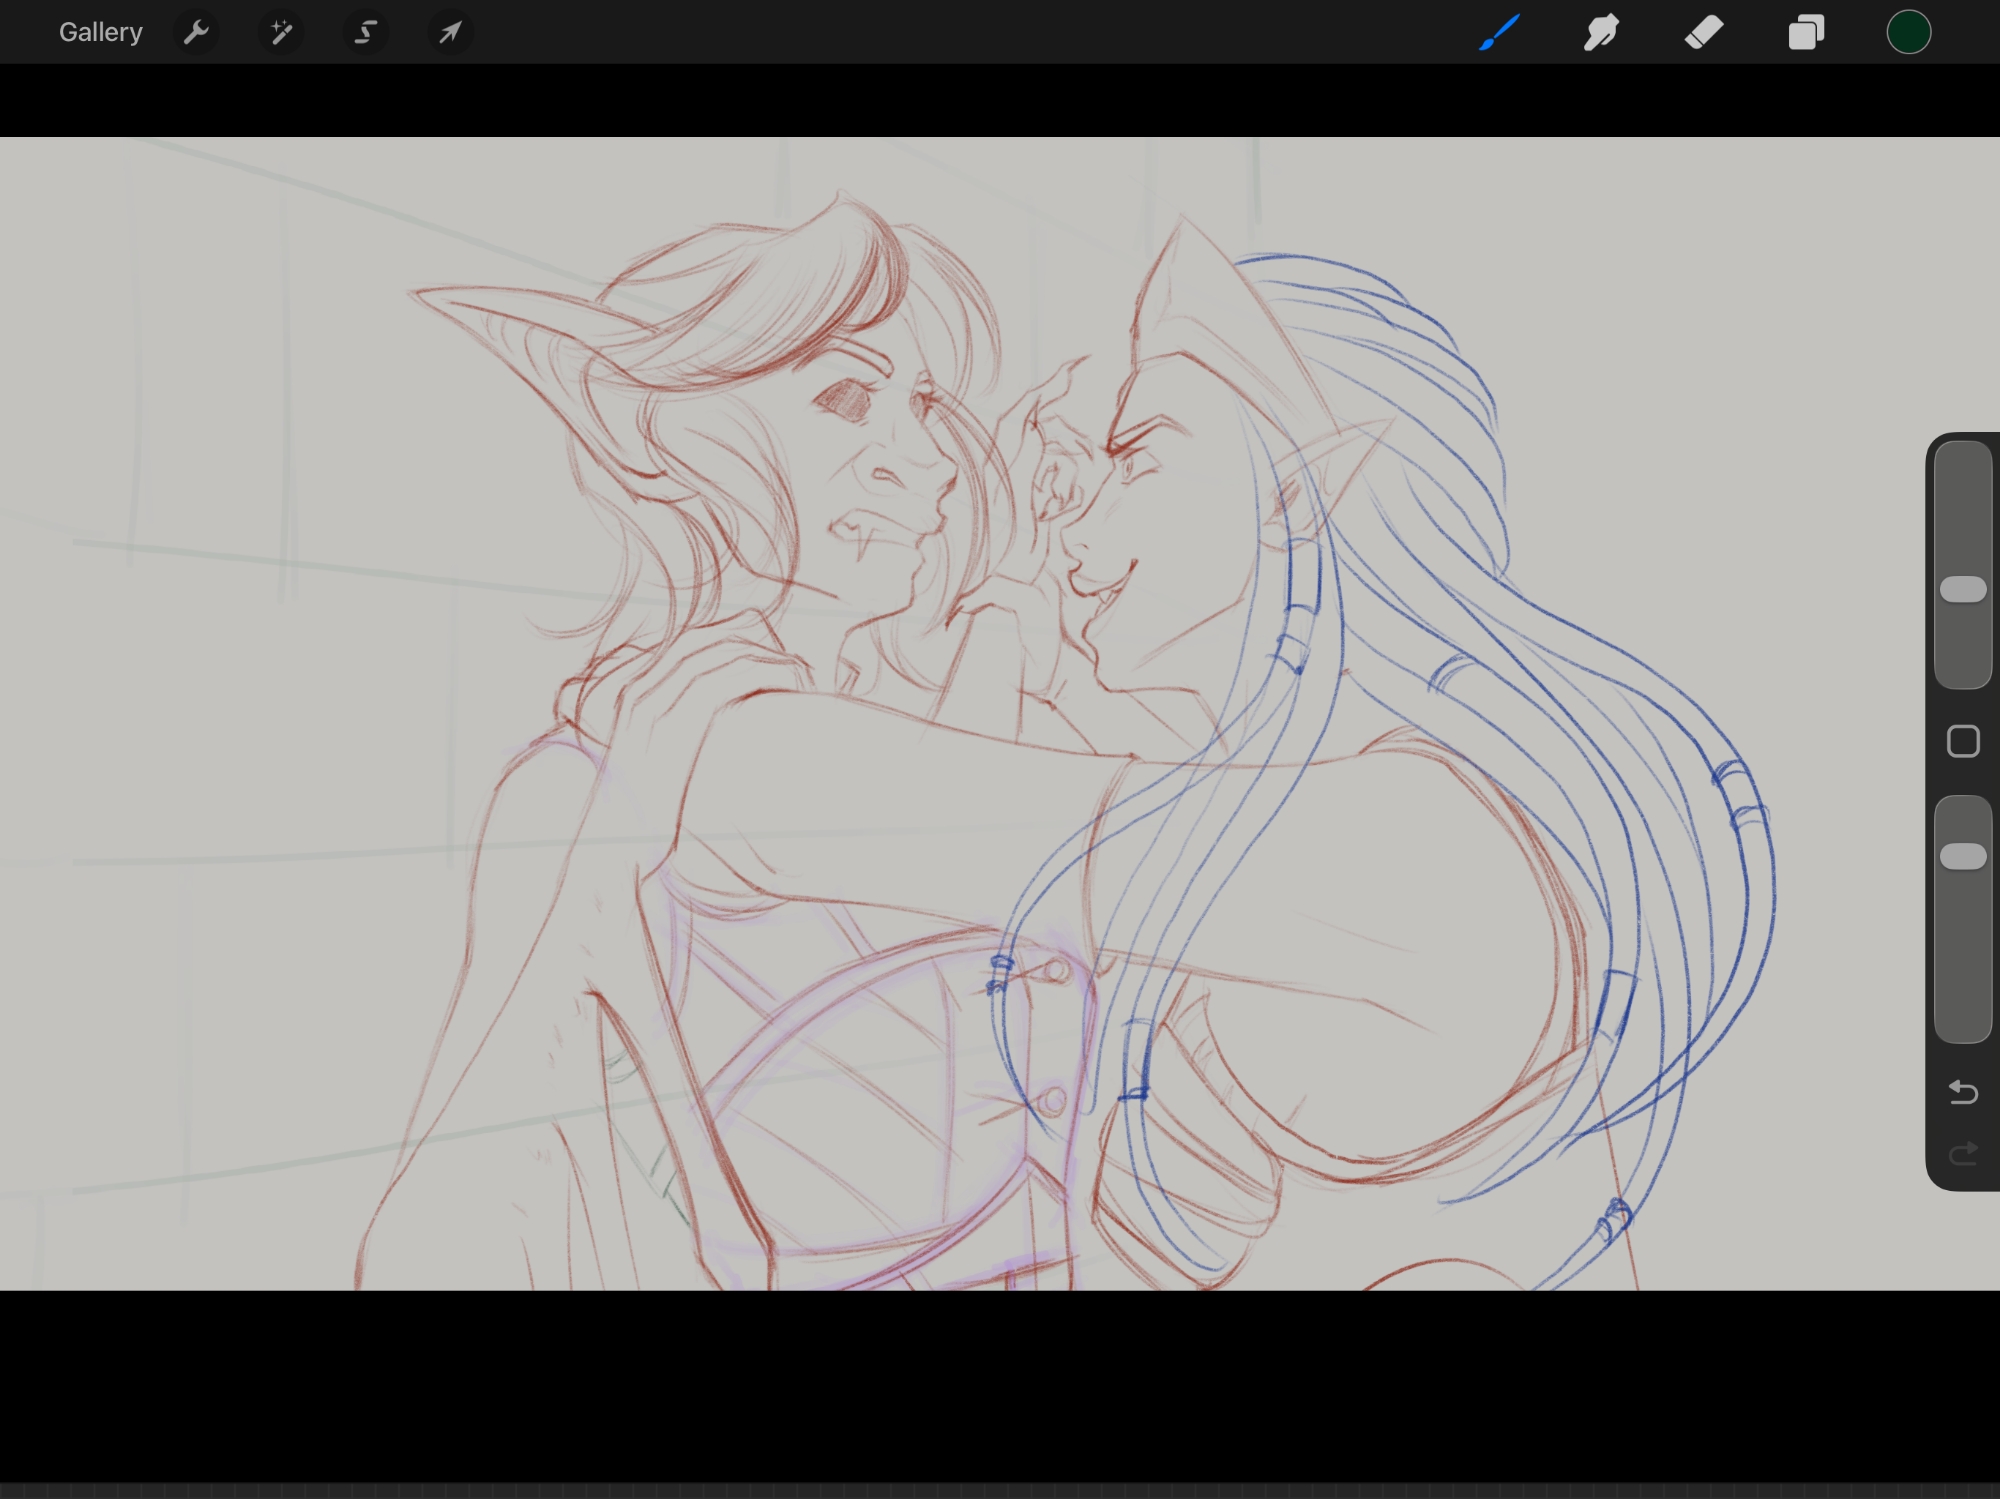This screenshot has width=2000, height=1499.
Task: Select the Smudge tool
Action: pos(1601,32)
